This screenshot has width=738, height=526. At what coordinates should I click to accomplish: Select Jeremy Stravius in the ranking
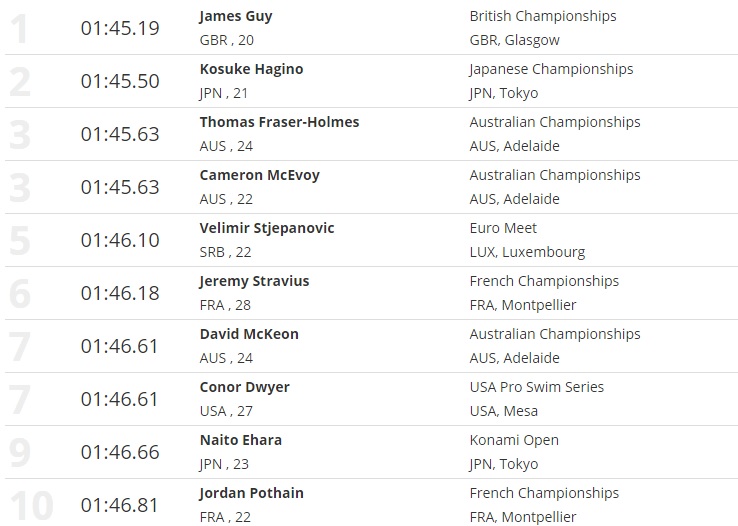(254, 281)
